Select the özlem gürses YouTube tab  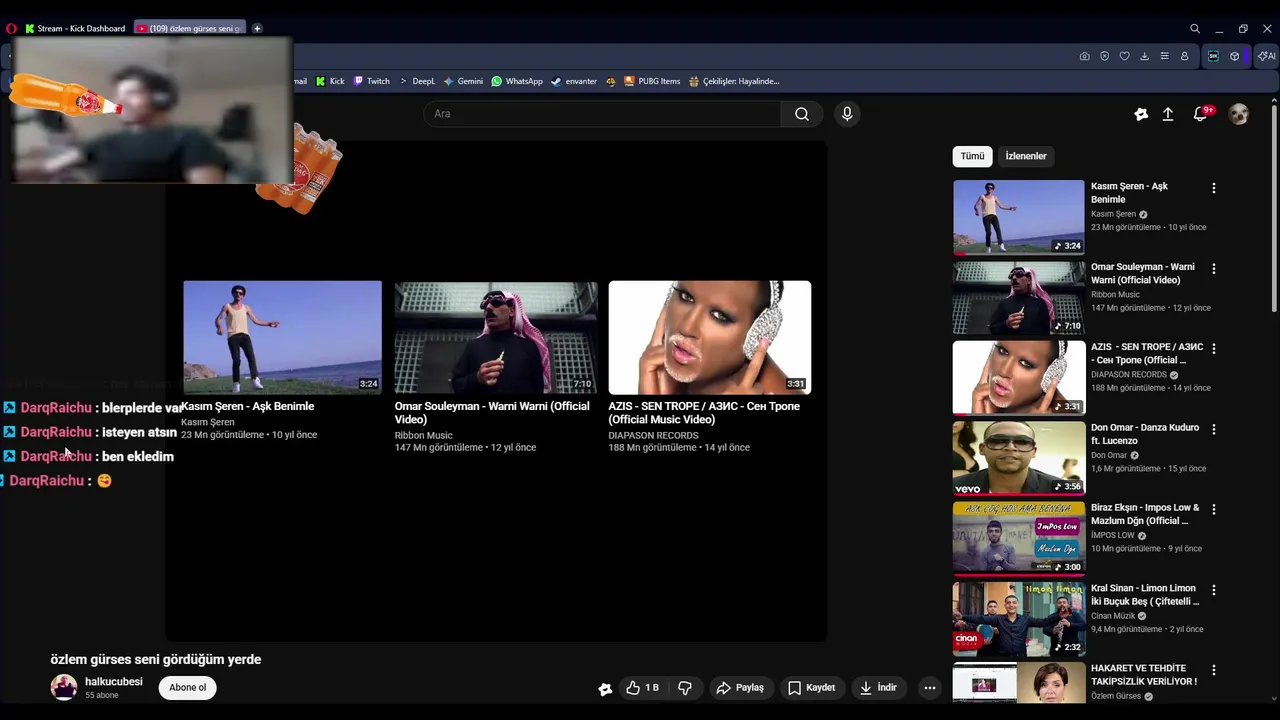pyautogui.click(x=189, y=28)
